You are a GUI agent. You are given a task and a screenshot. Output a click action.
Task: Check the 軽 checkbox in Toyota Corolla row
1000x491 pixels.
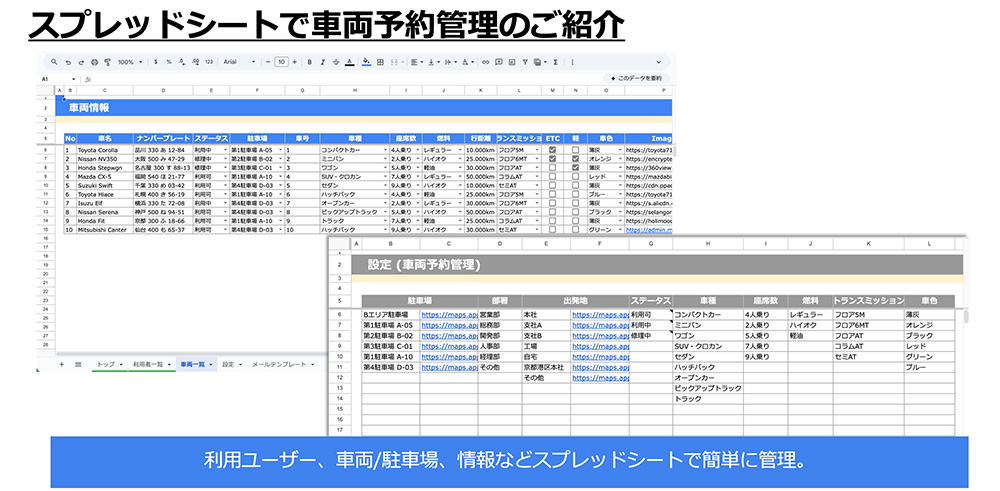pos(575,150)
